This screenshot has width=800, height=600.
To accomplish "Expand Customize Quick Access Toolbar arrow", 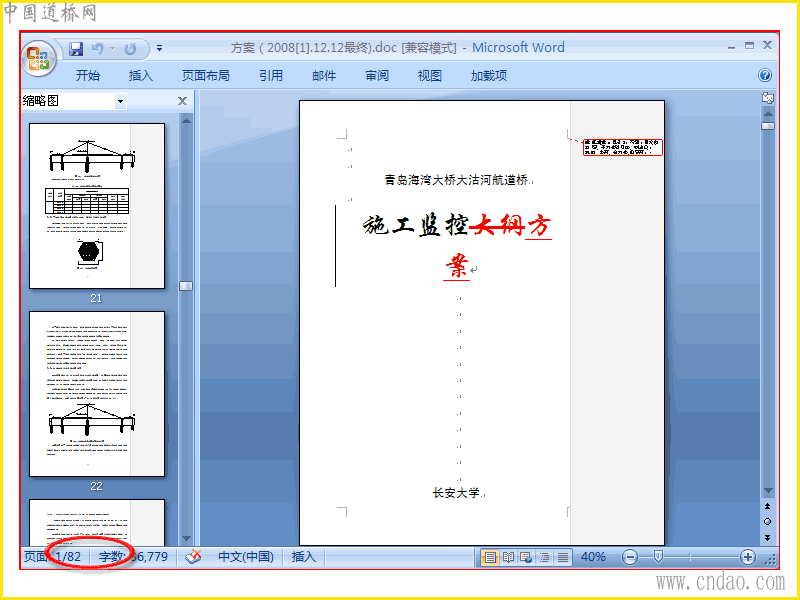I will (x=159, y=49).
